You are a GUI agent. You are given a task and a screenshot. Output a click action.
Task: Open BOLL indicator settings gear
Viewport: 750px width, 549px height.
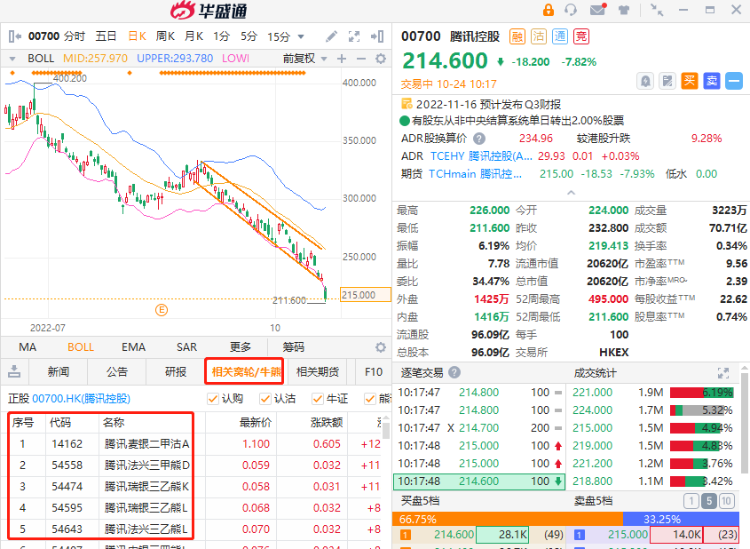click(381, 59)
